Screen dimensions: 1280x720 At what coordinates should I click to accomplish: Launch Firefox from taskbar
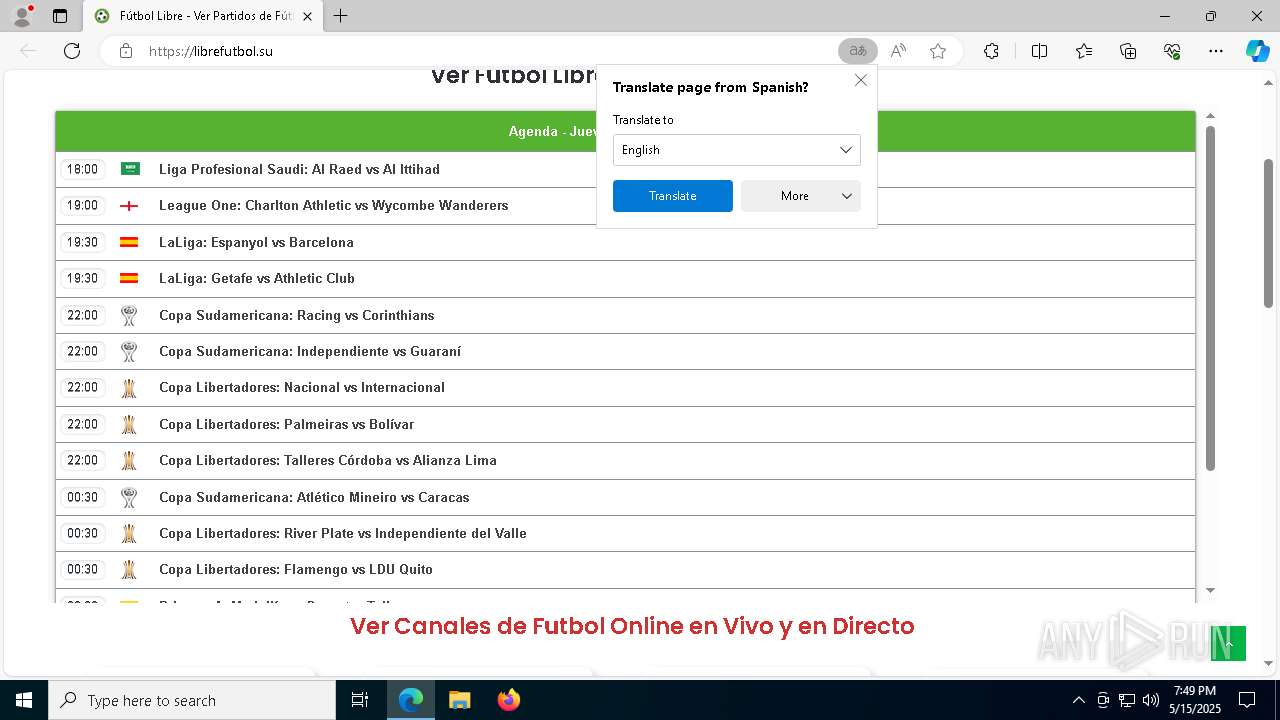click(508, 700)
